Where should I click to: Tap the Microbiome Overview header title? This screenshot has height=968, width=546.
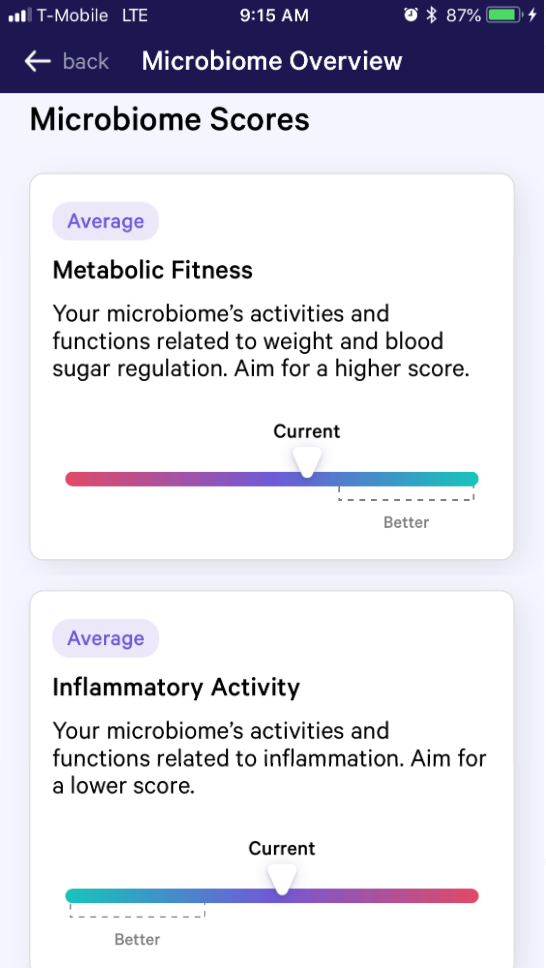tap(272, 61)
